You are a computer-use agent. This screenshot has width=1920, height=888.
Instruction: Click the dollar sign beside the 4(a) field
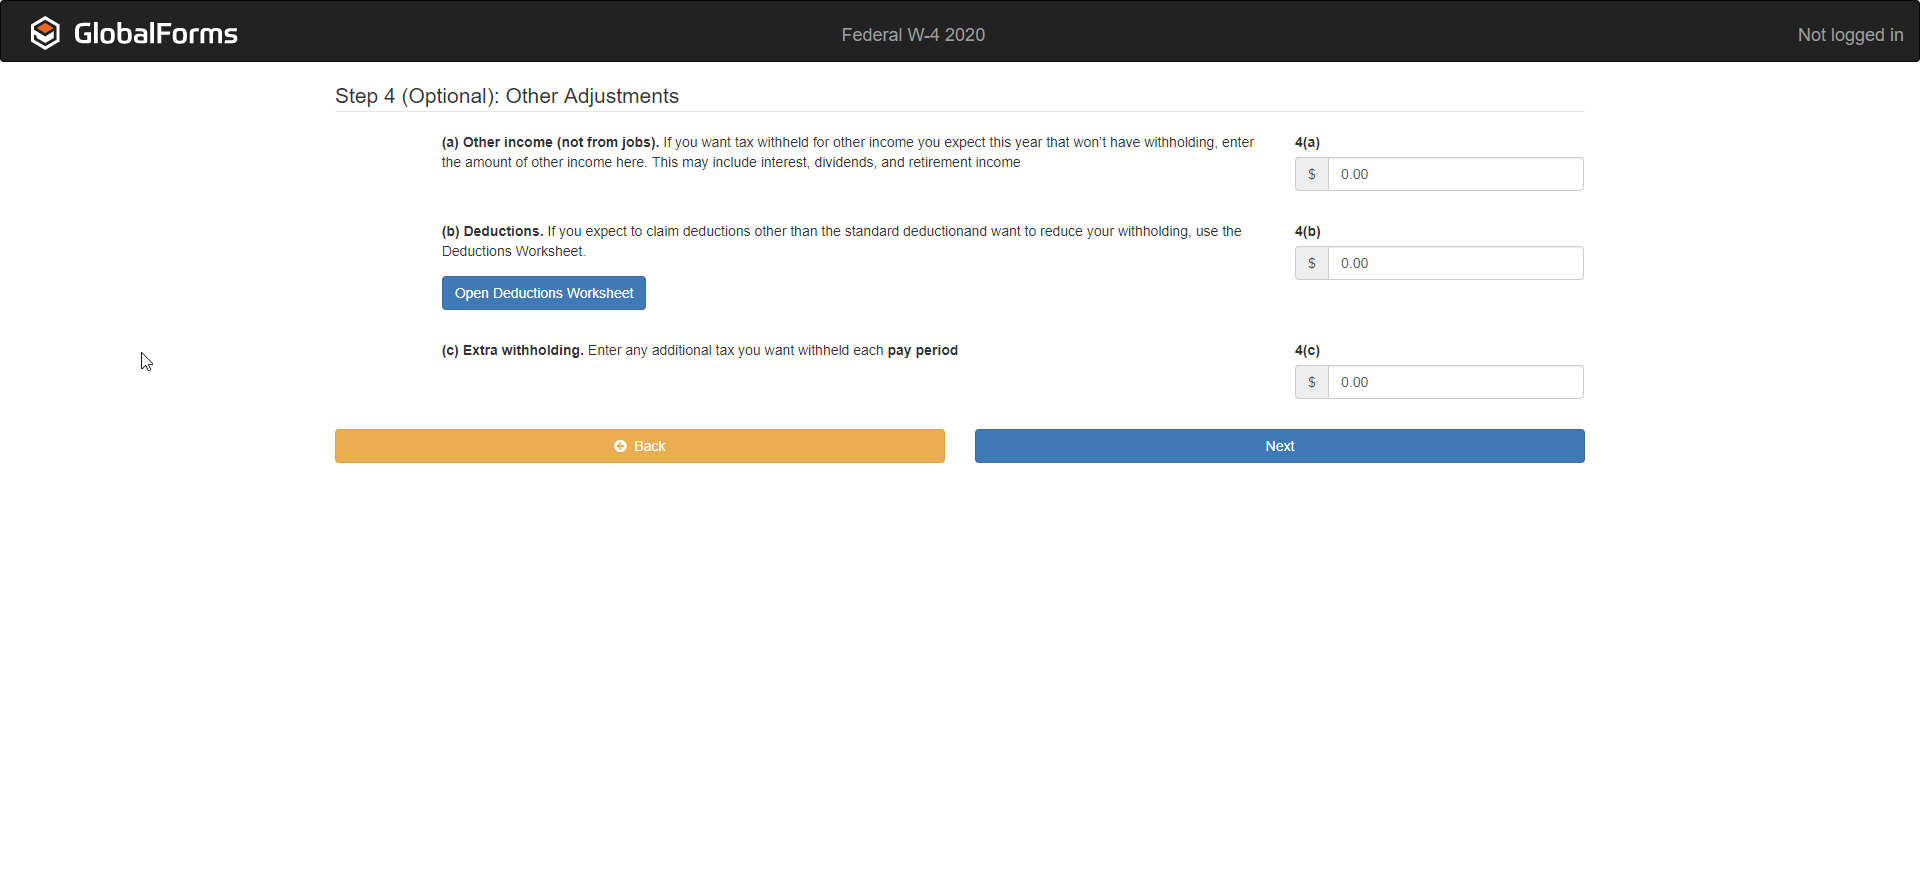(x=1311, y=174)
